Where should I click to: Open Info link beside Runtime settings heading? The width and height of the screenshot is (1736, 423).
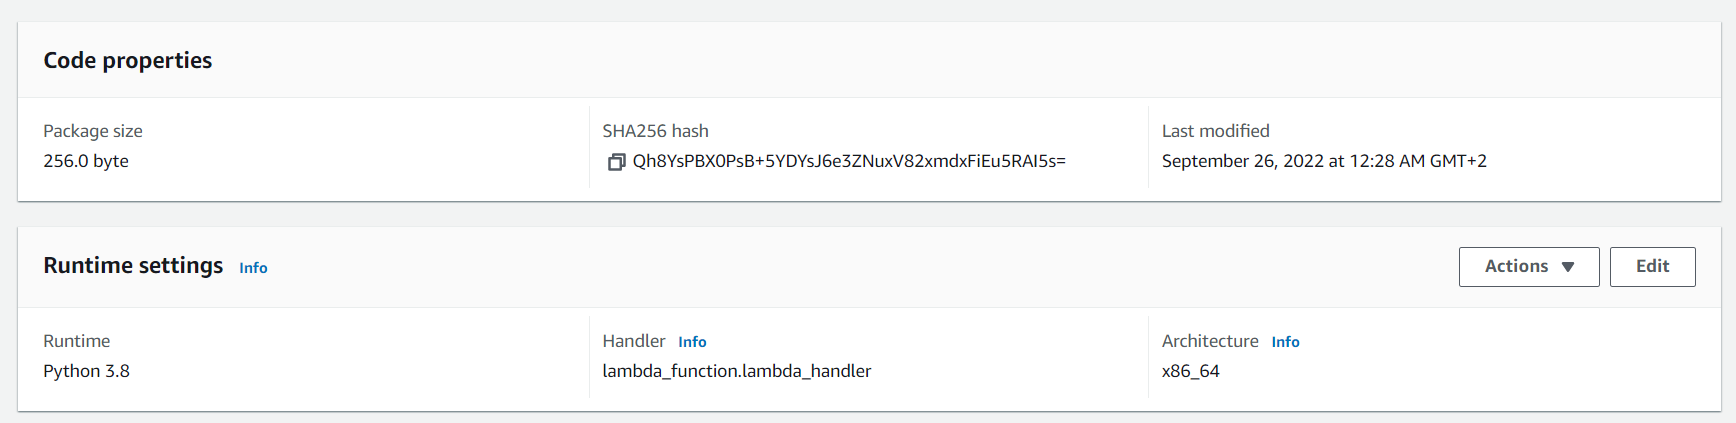(253, 268)
